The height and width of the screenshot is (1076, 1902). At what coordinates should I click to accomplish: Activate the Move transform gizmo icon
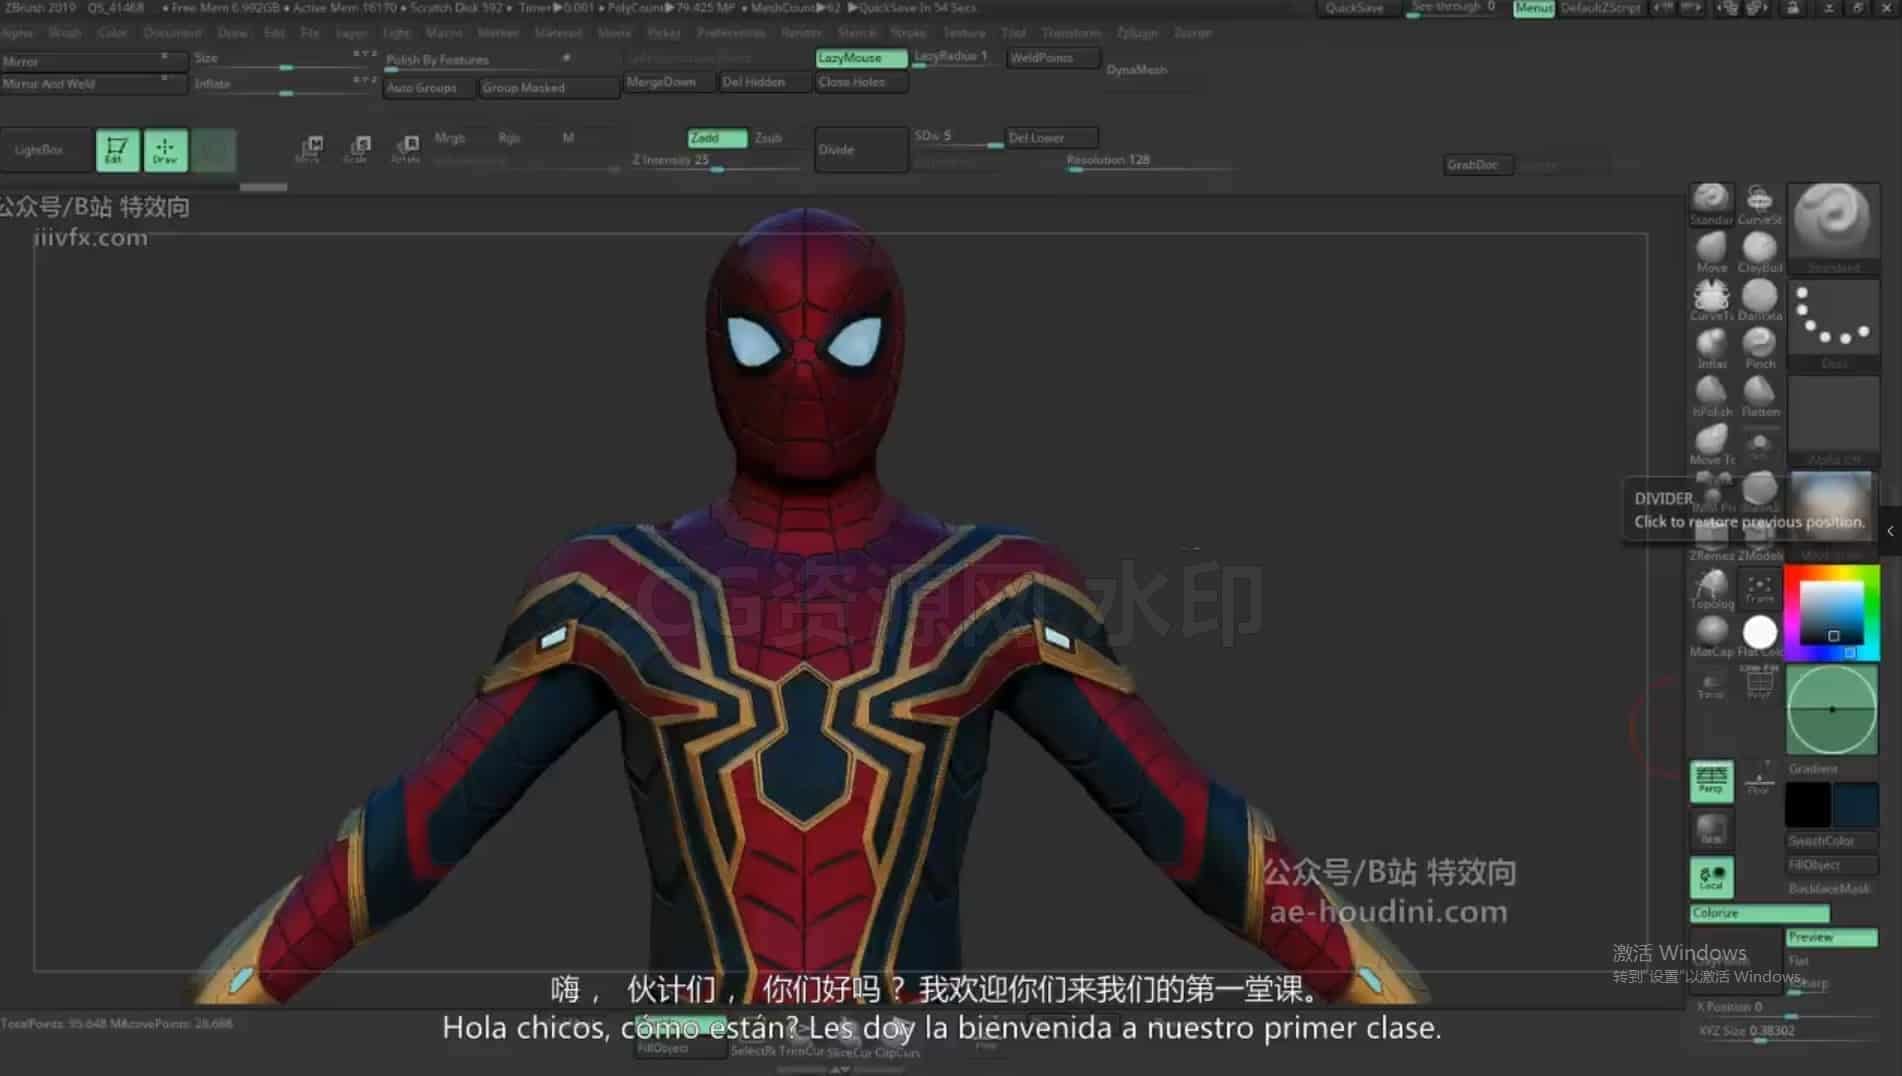pyautogui.click(x=310, y=149)
